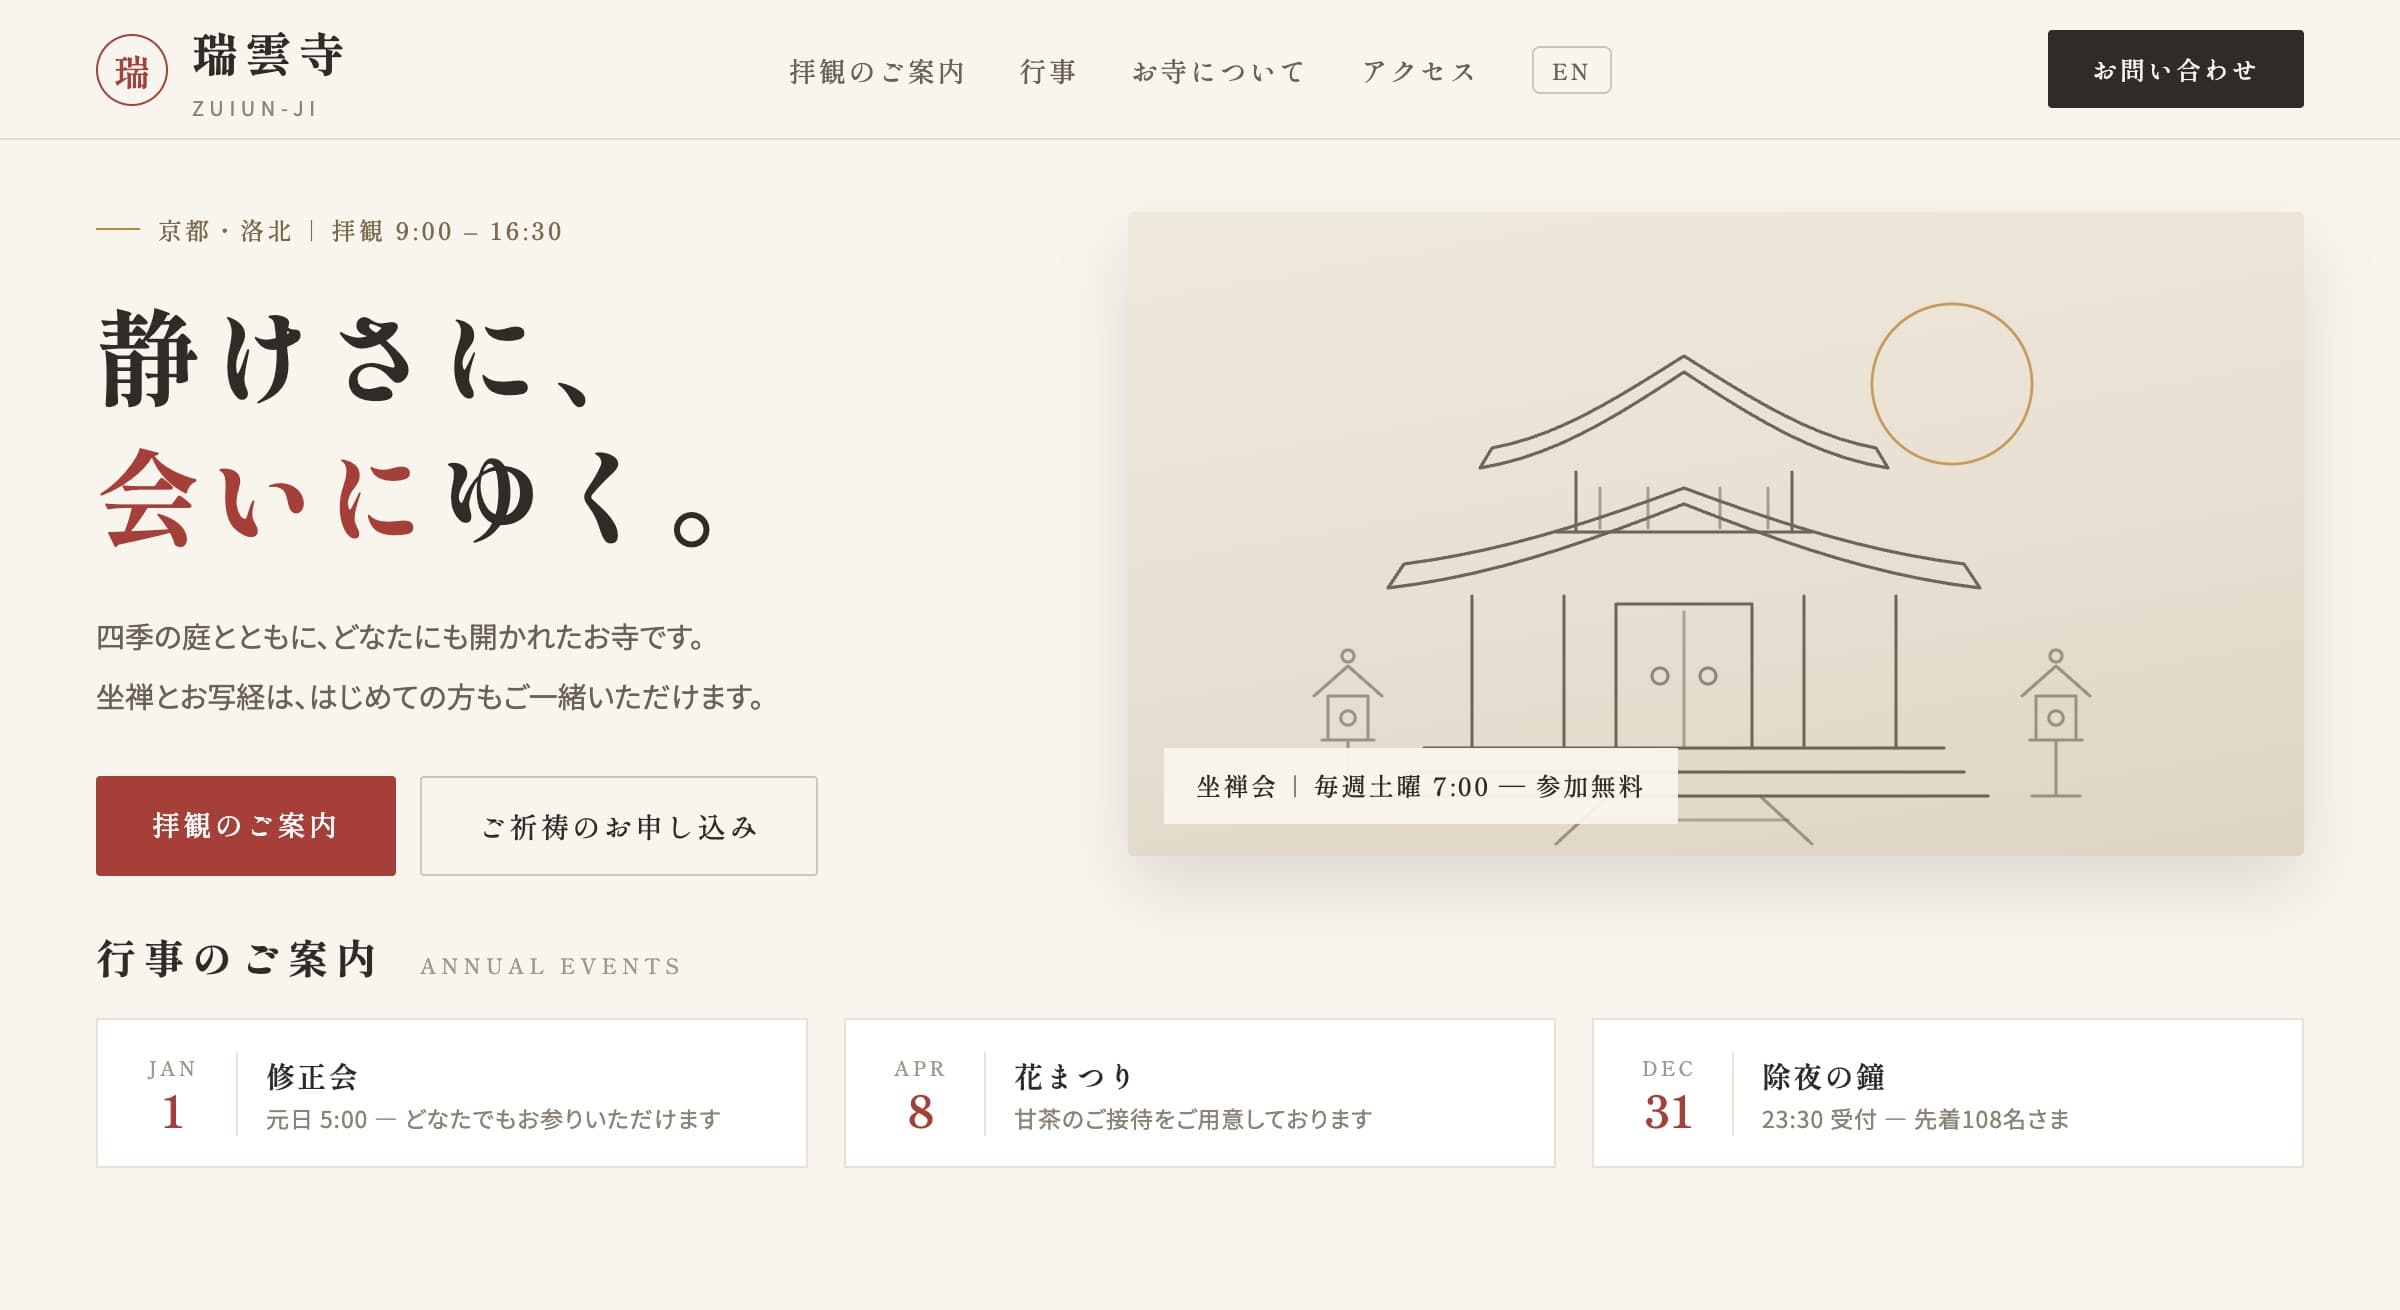Click the red 瑞 seal logo icon
This screenshot has width=2400, height=1310.
[x=132, y=70]
